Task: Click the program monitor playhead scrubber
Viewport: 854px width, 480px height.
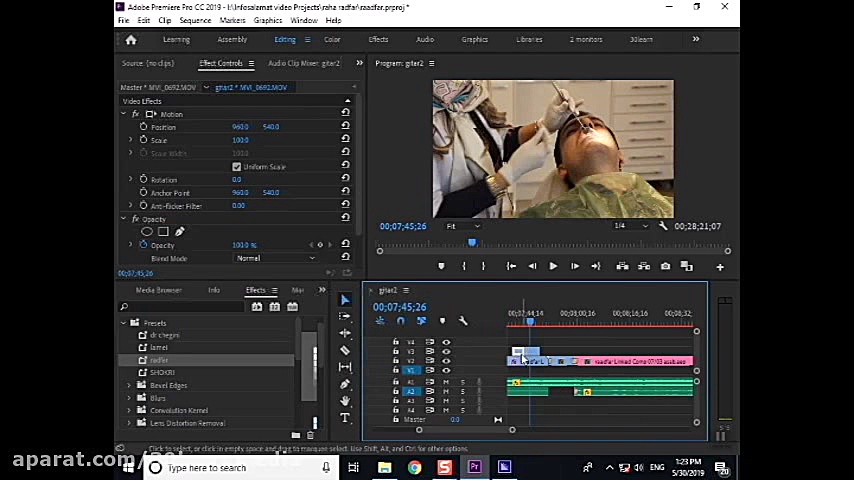Action: coord(472,243)
